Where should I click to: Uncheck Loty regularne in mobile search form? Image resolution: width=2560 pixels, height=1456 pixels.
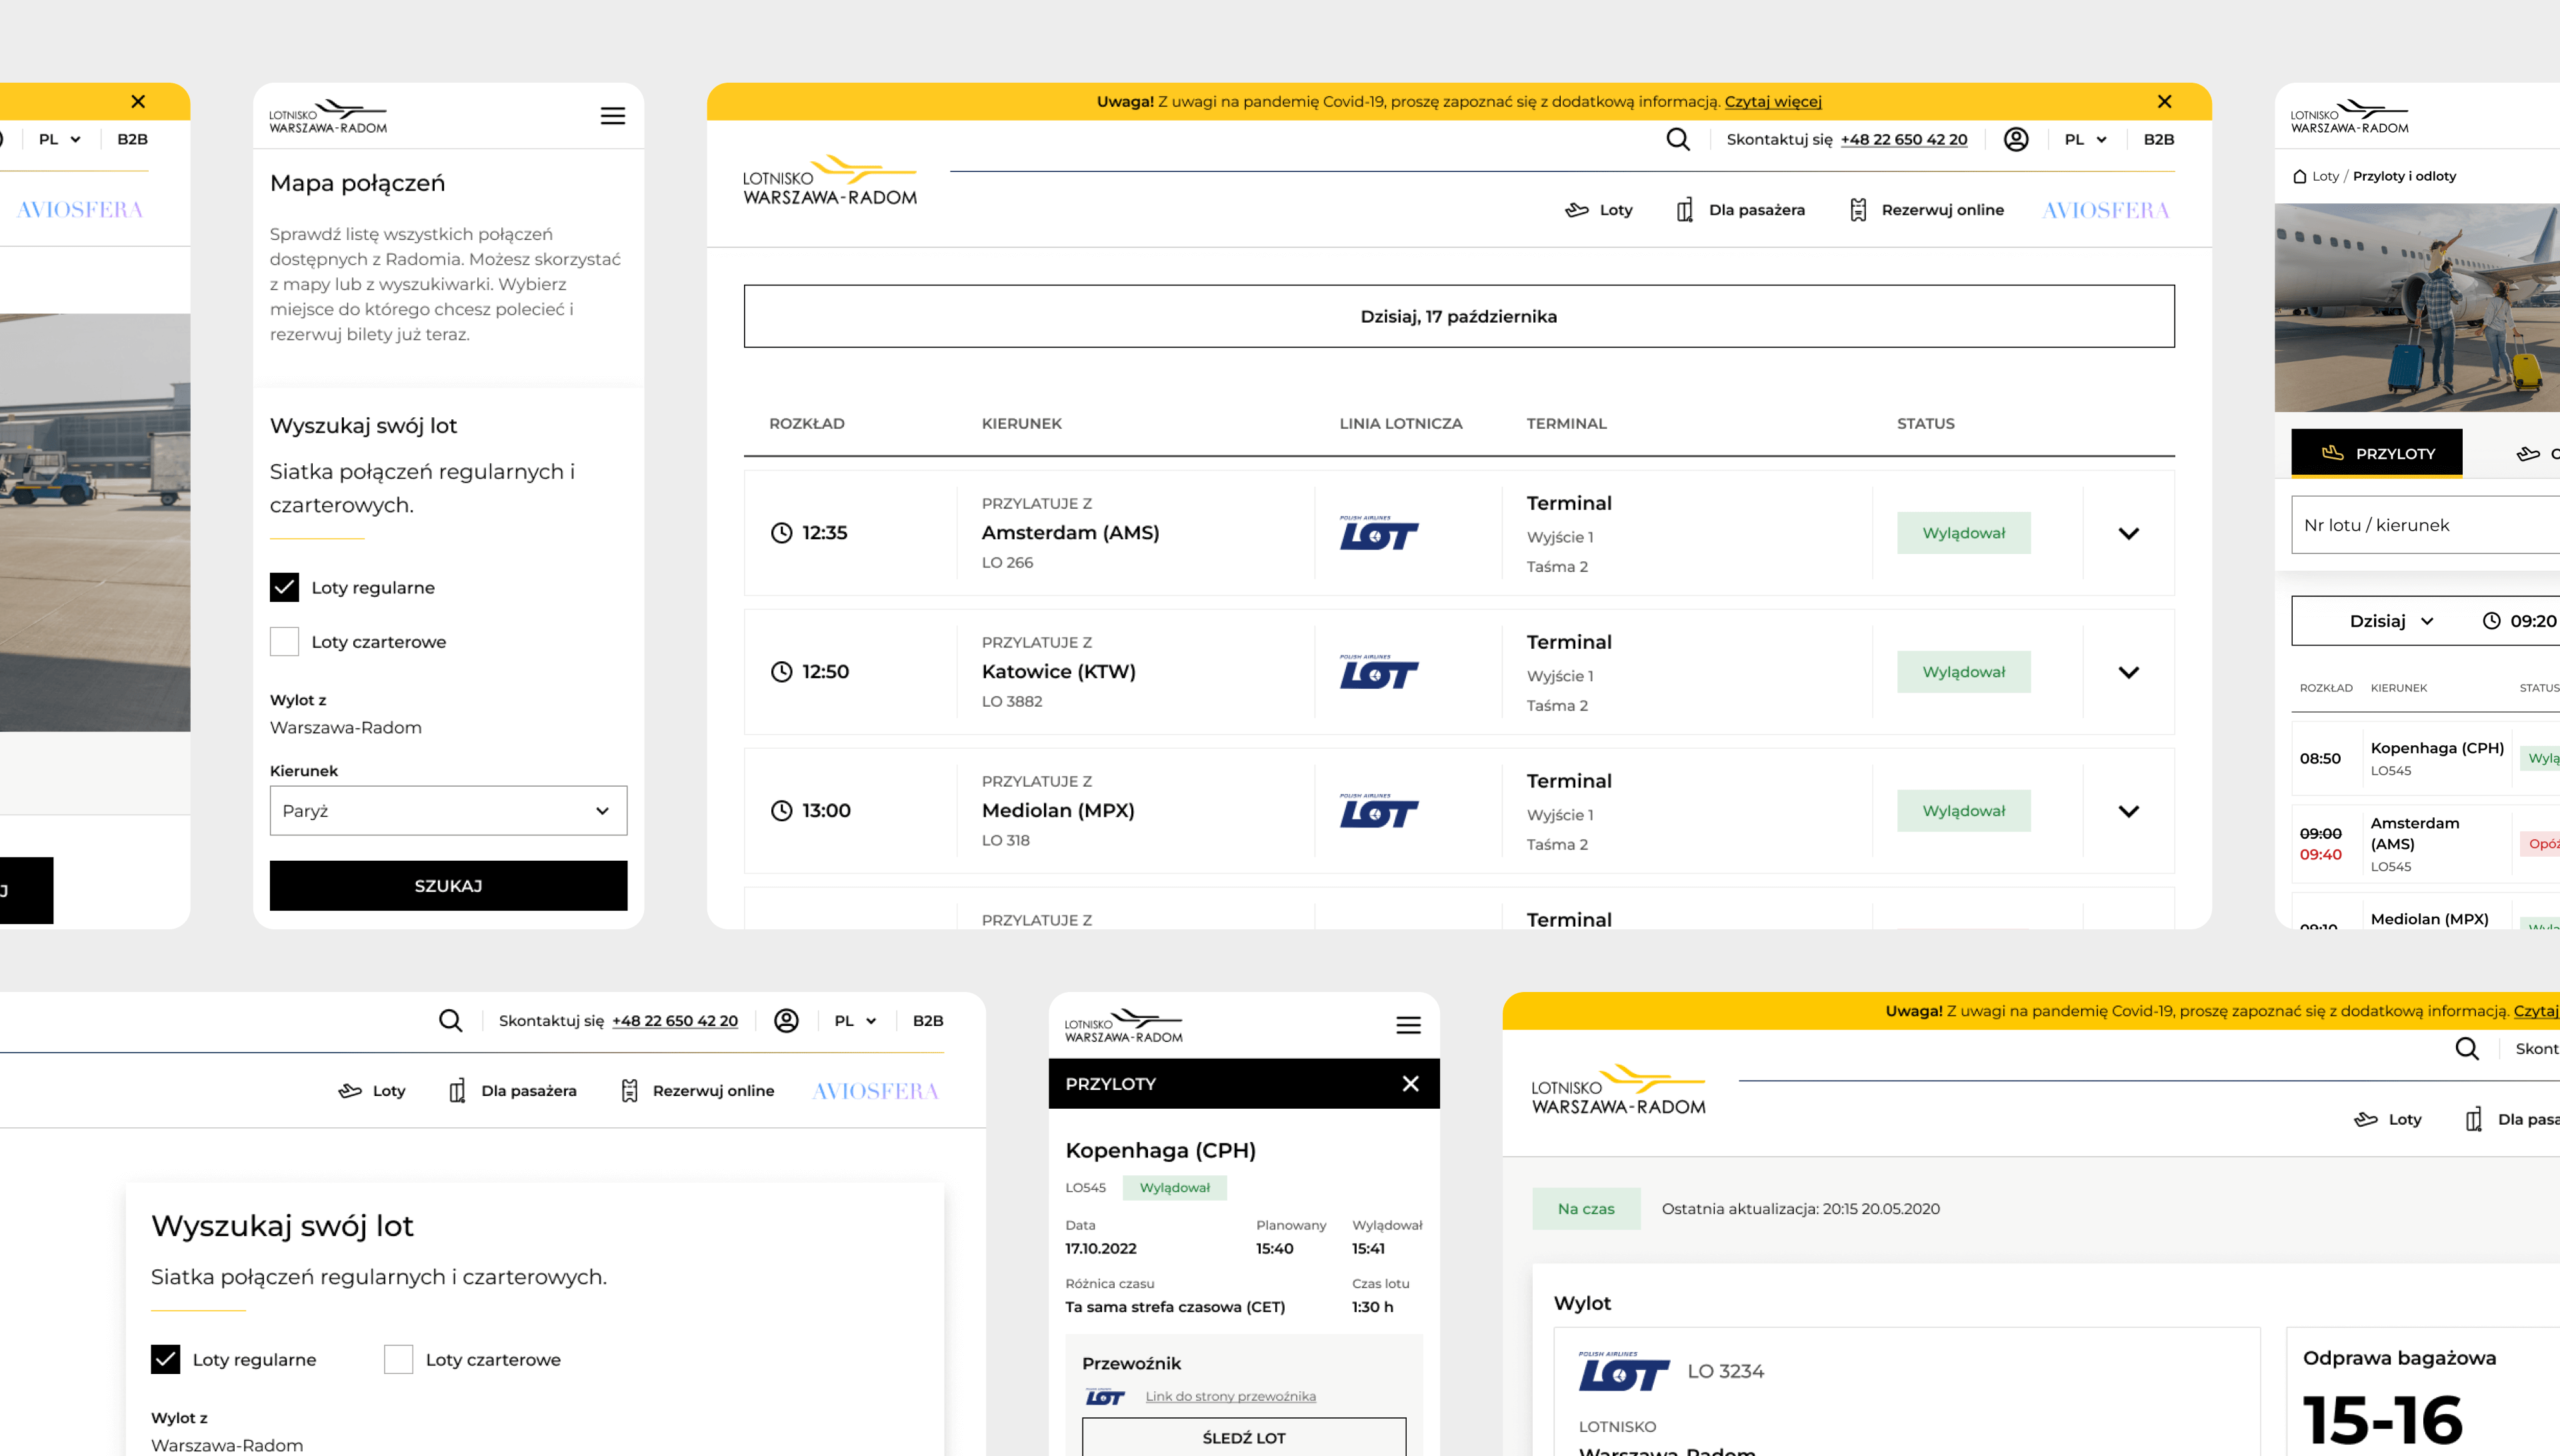[284, 587]
